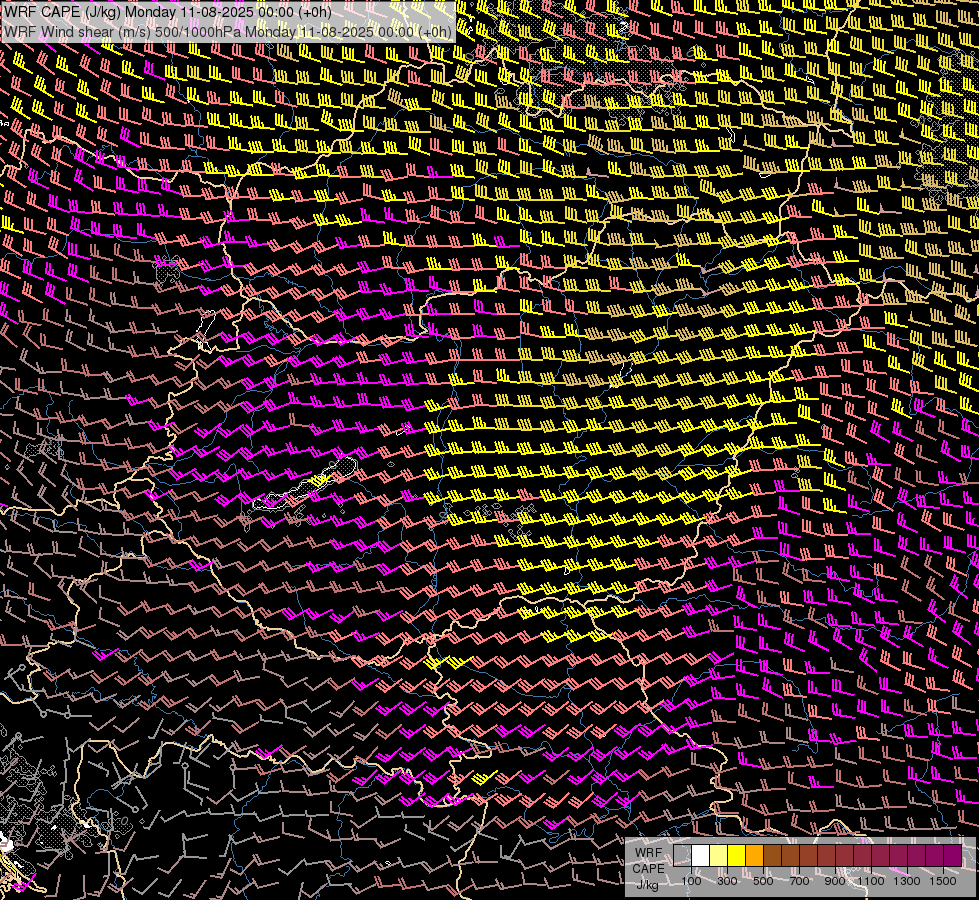Viewport: 979px width, 900px height.
Task: Click the legend label '500'
Action: pos(763,881)
